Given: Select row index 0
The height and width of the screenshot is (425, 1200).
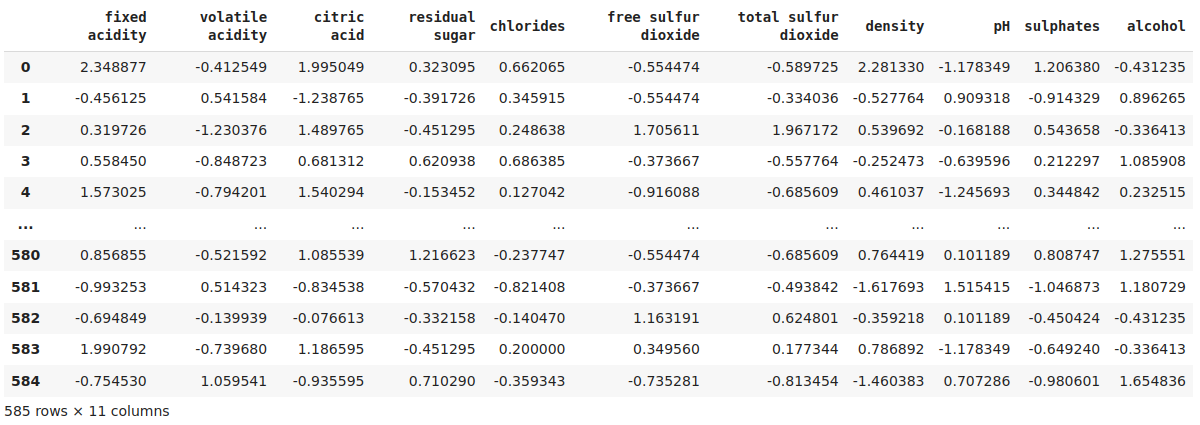Looking at the screenshot, I should (26, 67).
